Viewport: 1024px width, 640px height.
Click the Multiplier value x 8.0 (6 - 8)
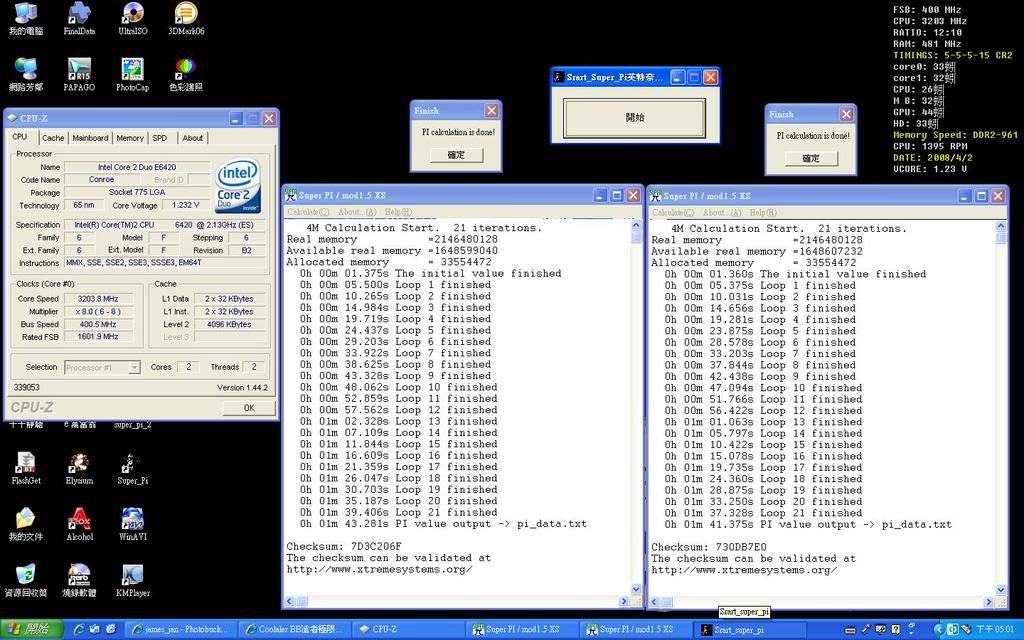point(98,312)
